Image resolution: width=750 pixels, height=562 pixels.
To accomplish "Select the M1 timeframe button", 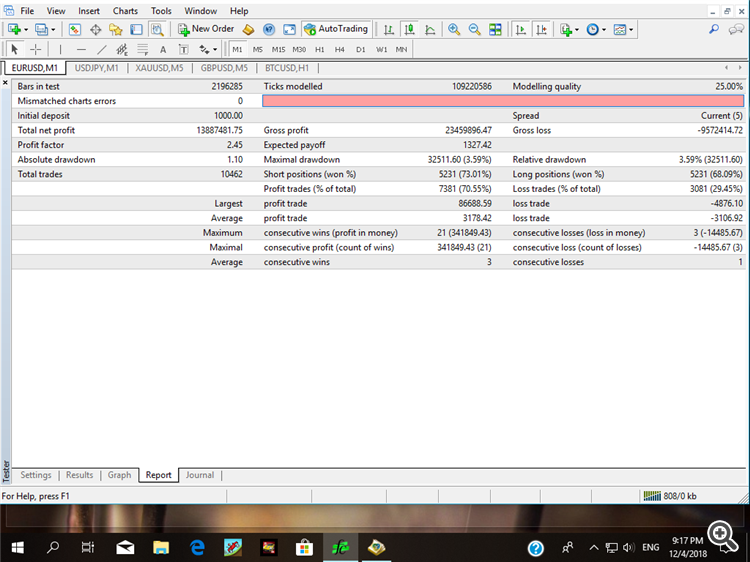I will coord(237,49).
